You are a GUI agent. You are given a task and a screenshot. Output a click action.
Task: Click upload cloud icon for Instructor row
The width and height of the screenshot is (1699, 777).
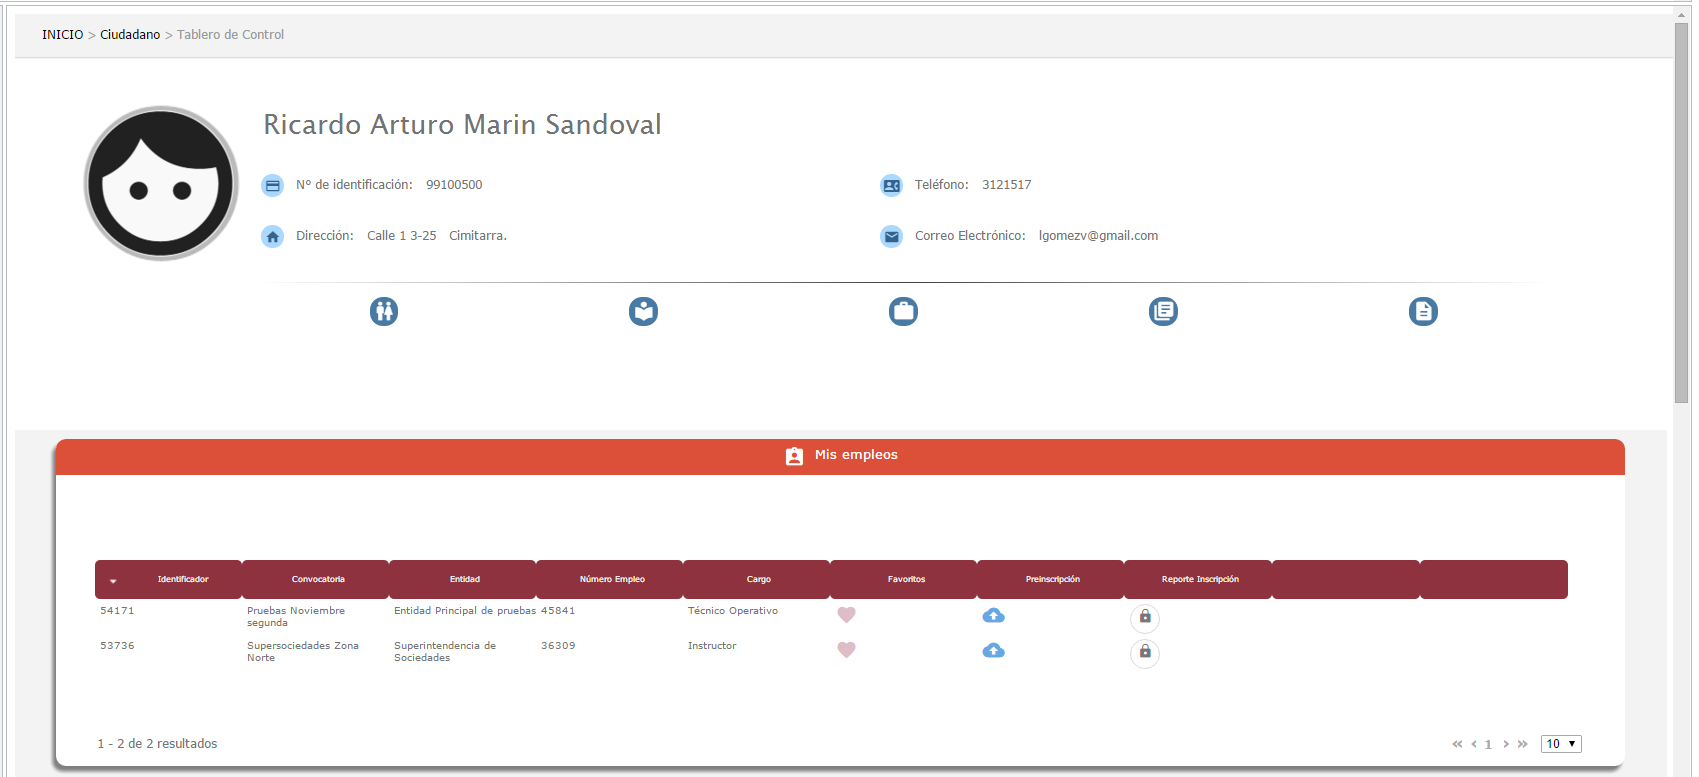[x=993, y=650]
